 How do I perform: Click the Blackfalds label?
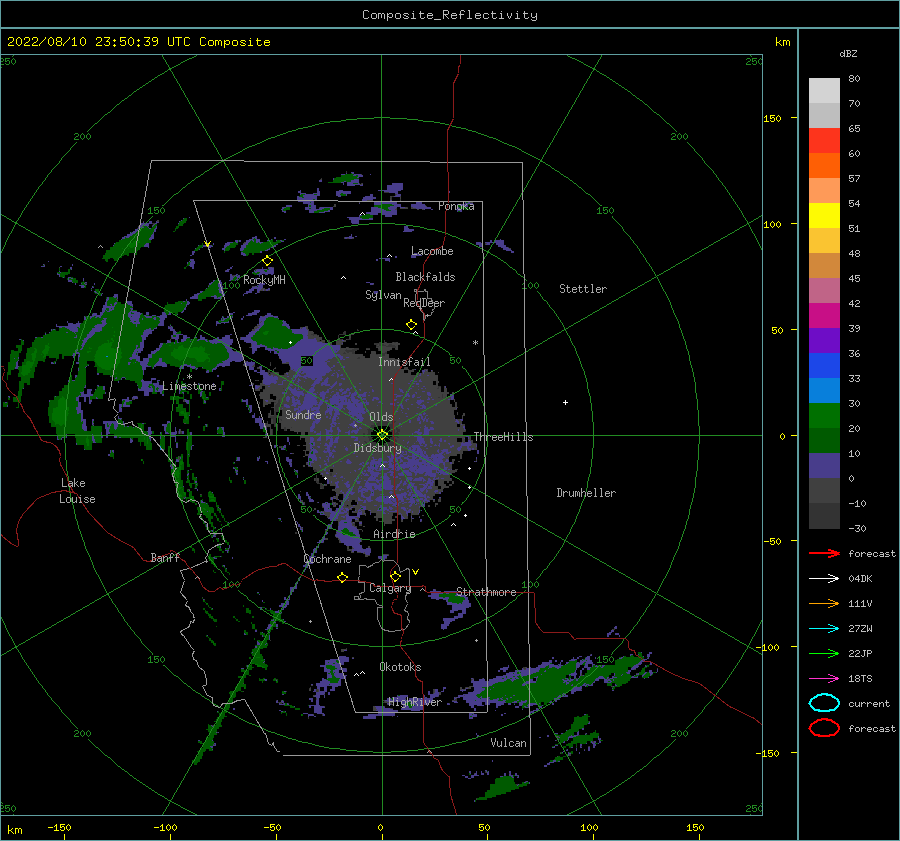[x=425, y=277]
